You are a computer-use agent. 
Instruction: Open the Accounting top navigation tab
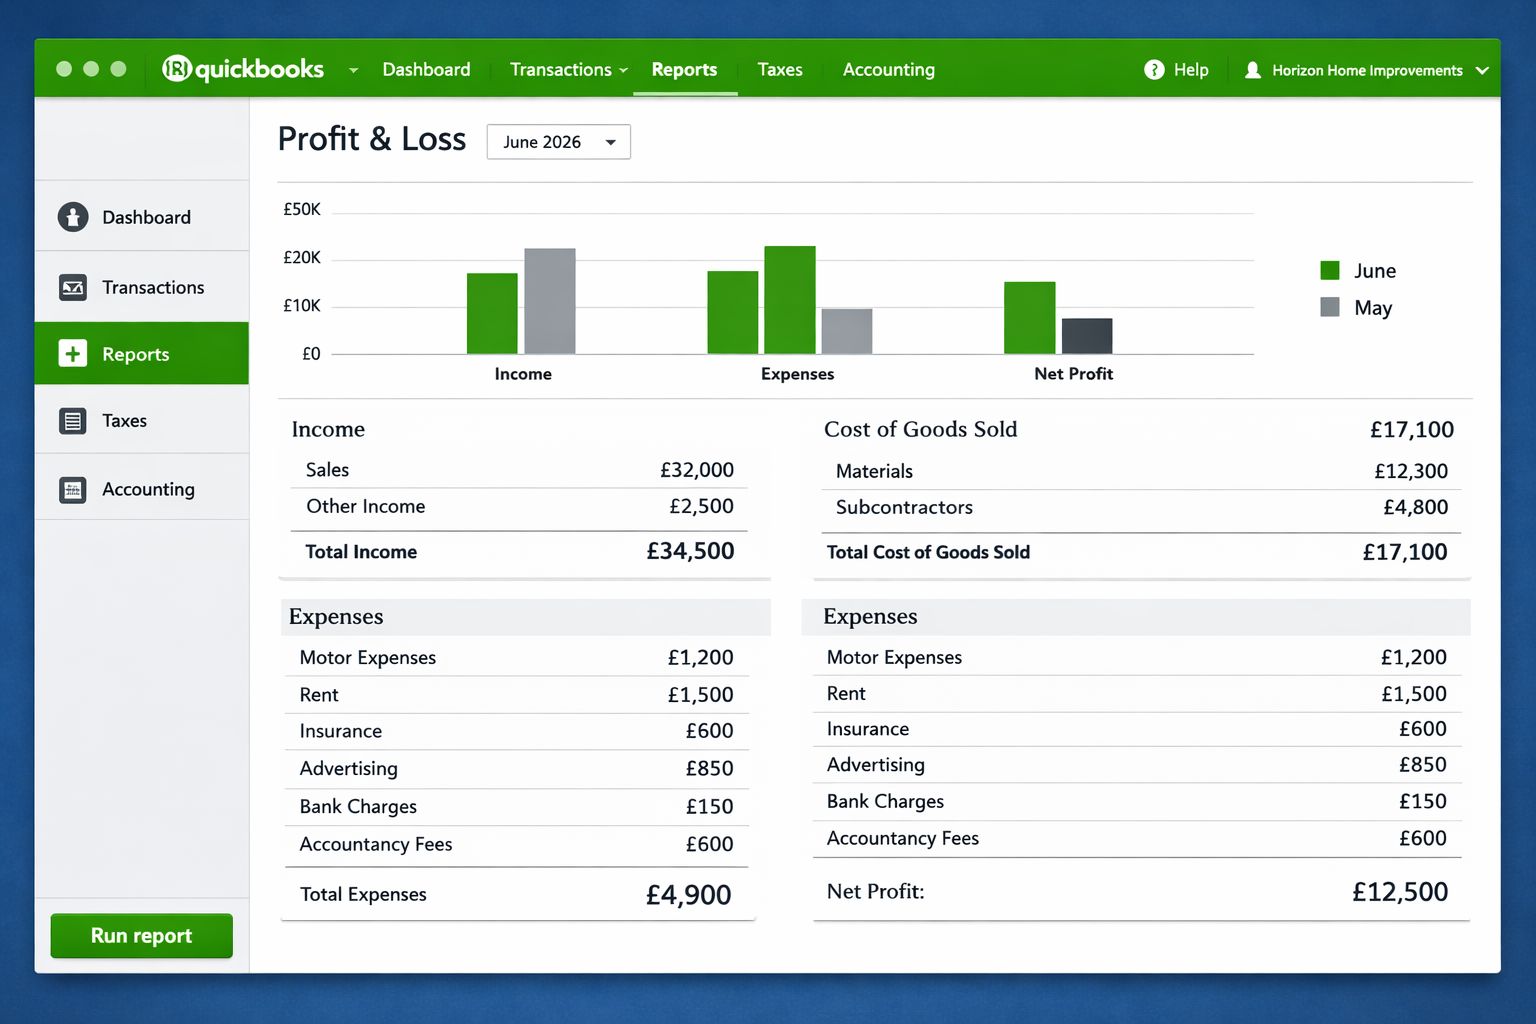[889, 69]
